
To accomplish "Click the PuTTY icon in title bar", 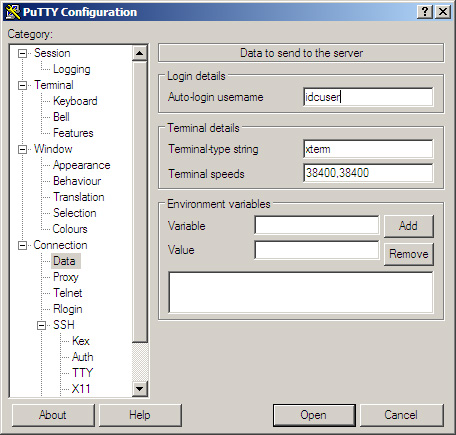I will [x=13, y=12].
